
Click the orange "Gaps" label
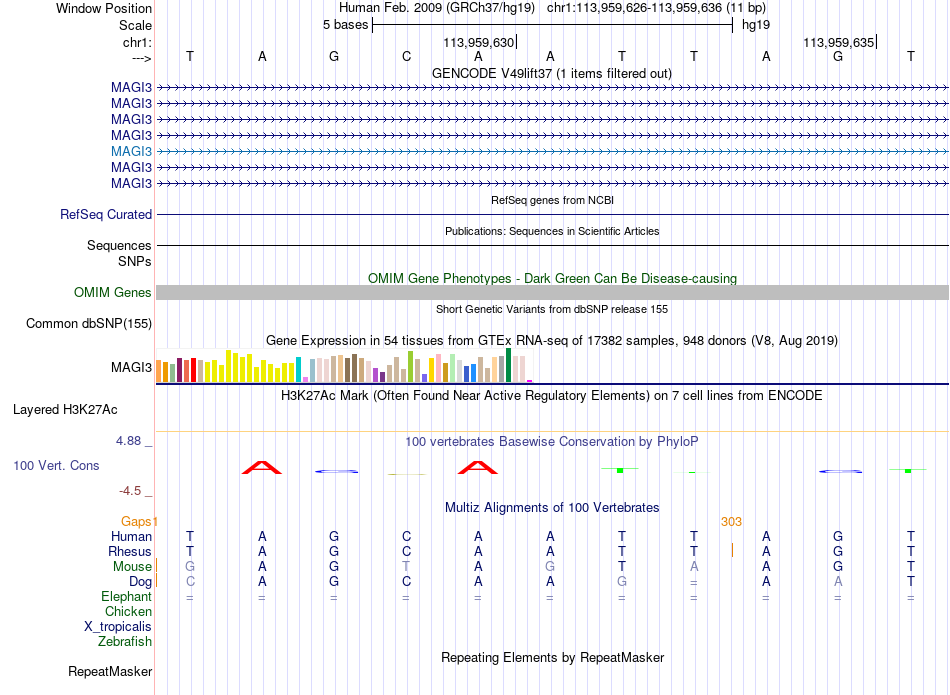point(136,521)
